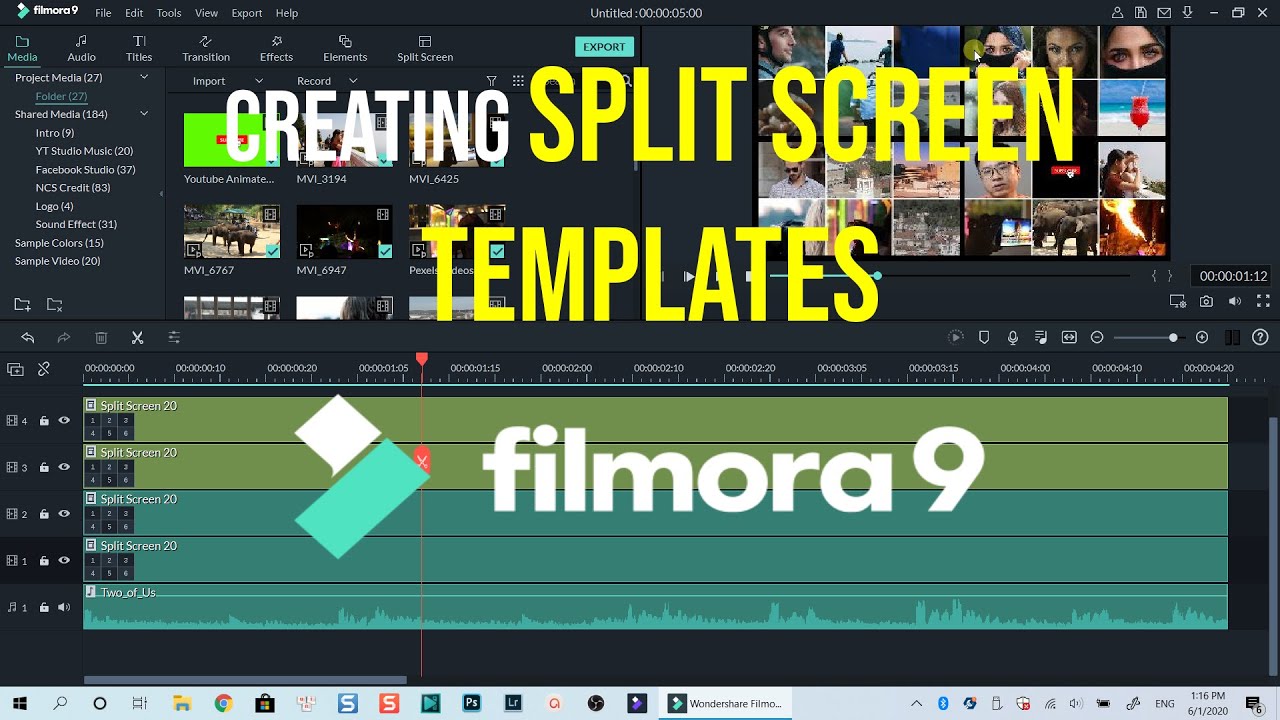This screenshot has width=1280, height=720.
Task: Click the EXPORT button
Action: coord(604,47)
